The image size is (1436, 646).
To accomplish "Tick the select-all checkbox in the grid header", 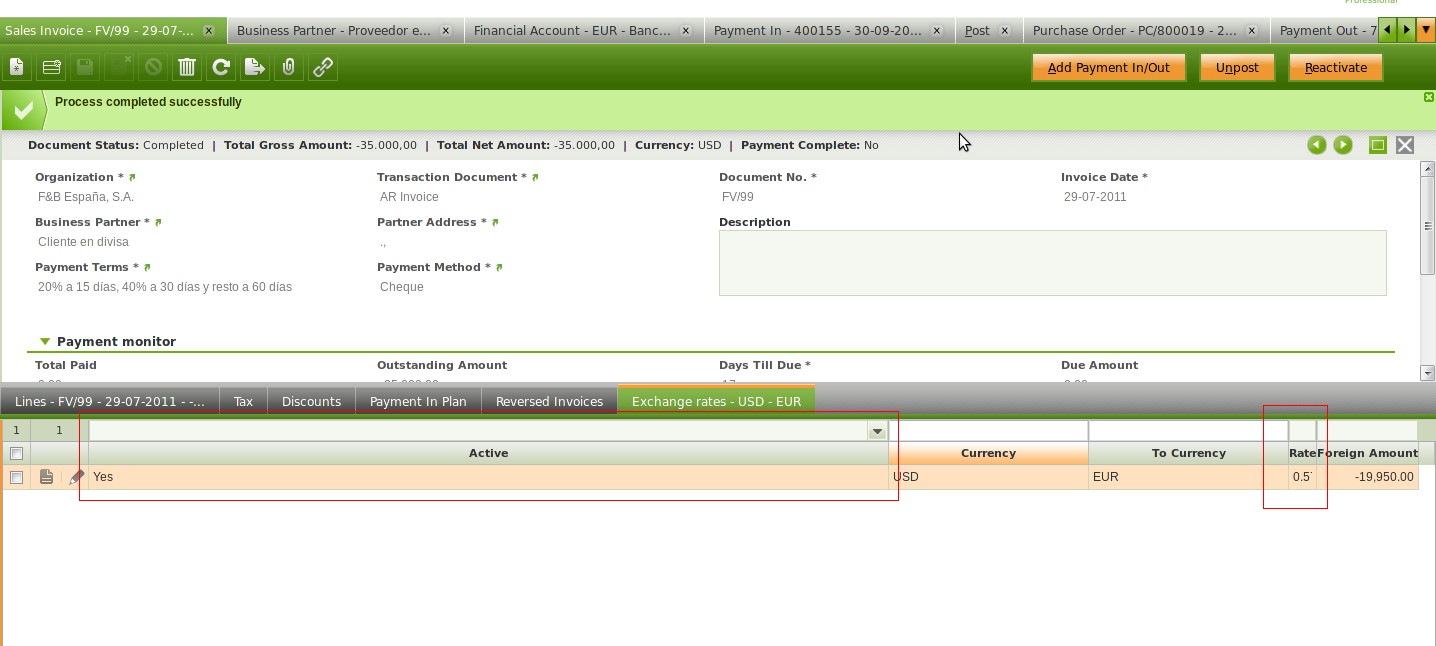I will [x=16, y=453].
